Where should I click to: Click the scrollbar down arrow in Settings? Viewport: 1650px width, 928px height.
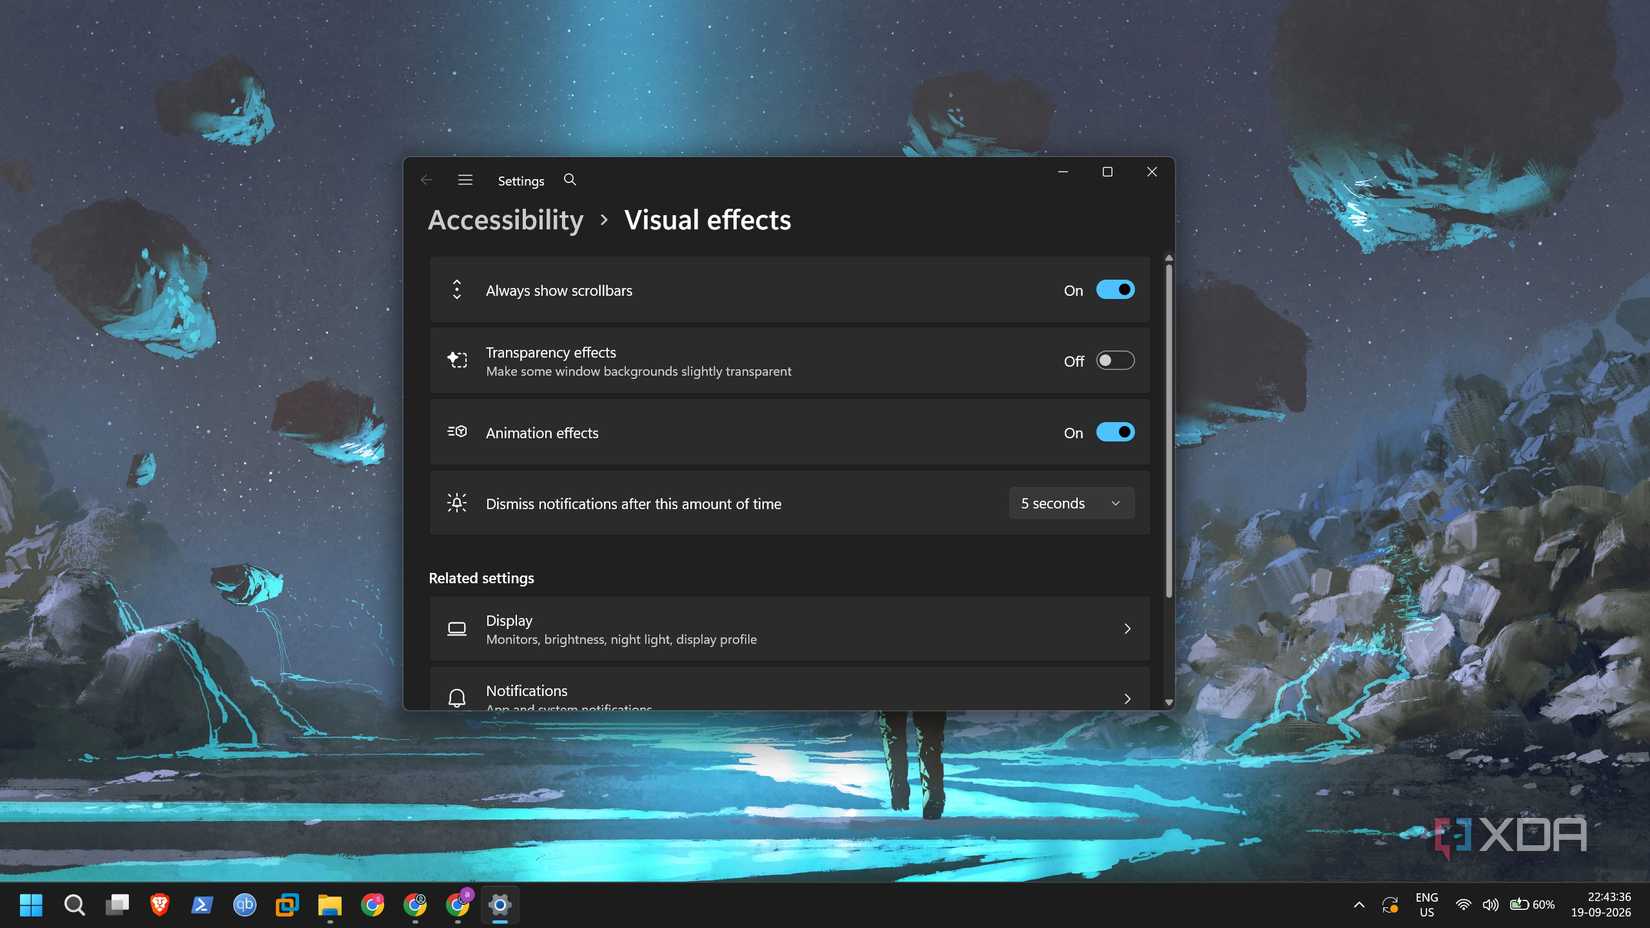tap(1168, 703)
